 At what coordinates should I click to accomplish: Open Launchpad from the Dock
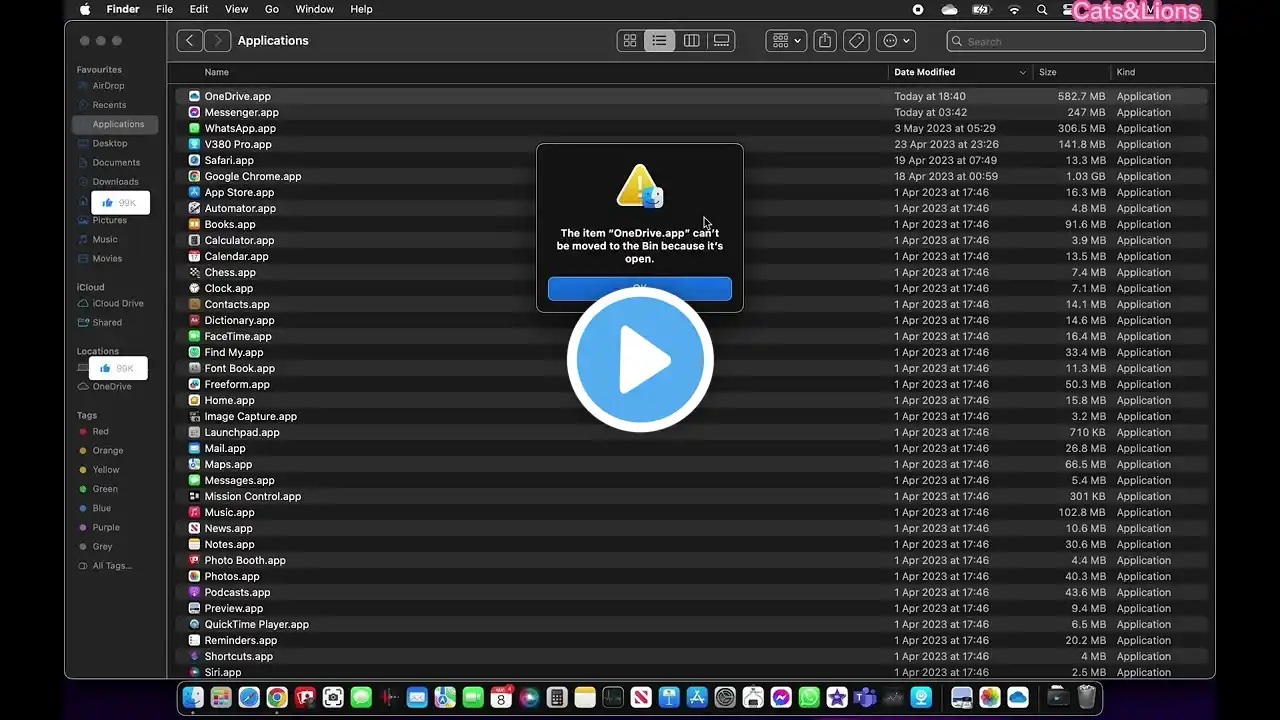pos(221,697)
